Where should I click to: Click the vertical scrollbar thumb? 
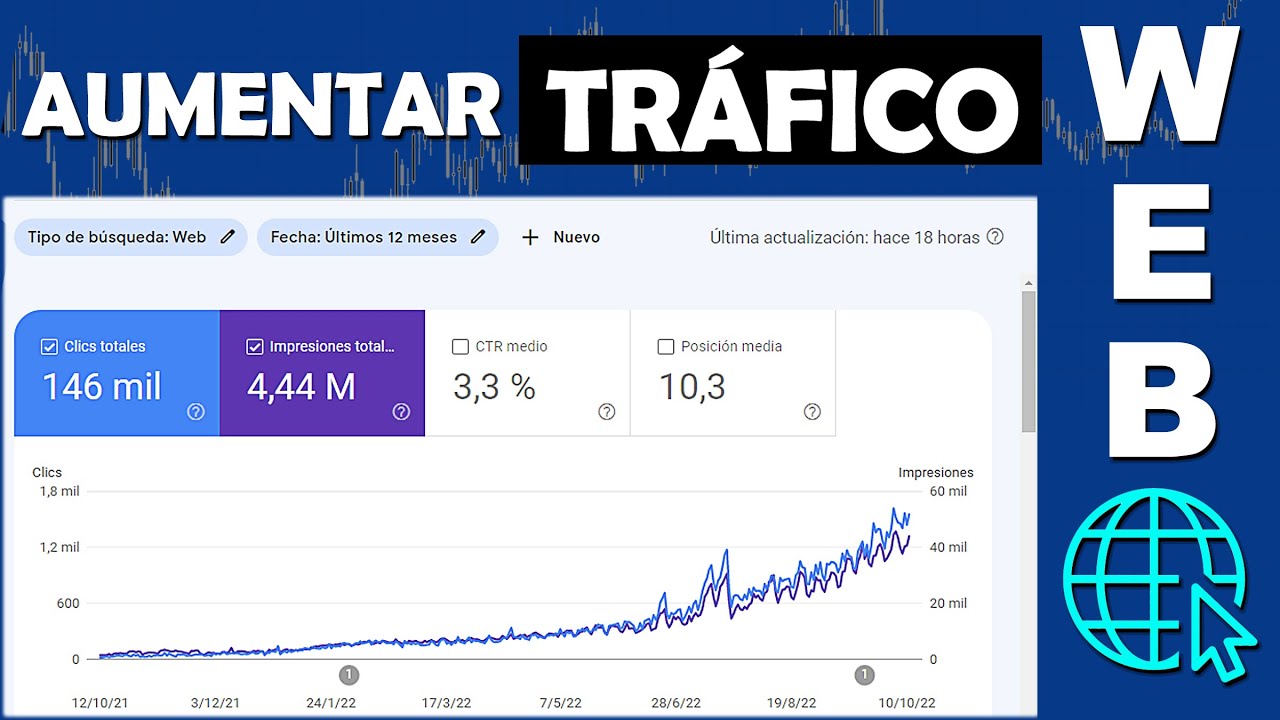tap(1028, 362)
